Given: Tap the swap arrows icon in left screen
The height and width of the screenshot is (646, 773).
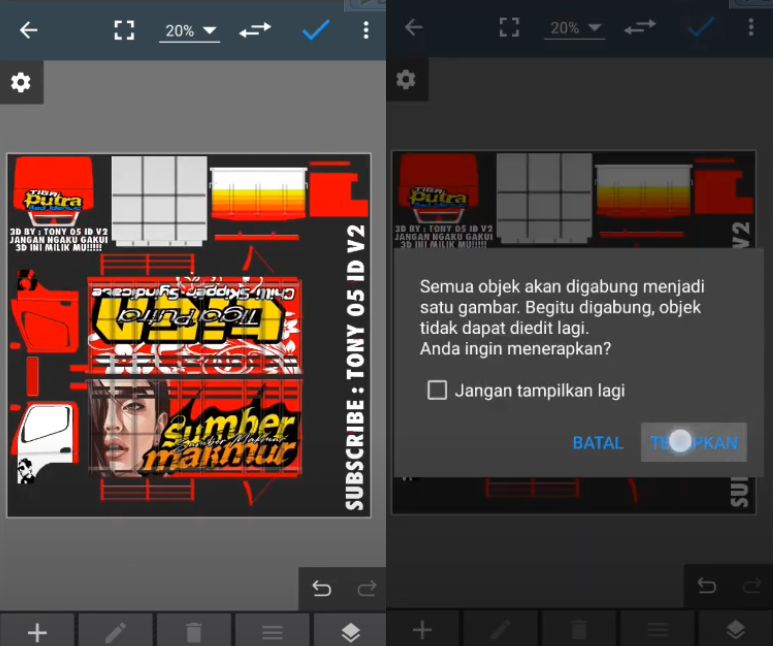Looking at the screenshot, I should click(x=255, y=30).
